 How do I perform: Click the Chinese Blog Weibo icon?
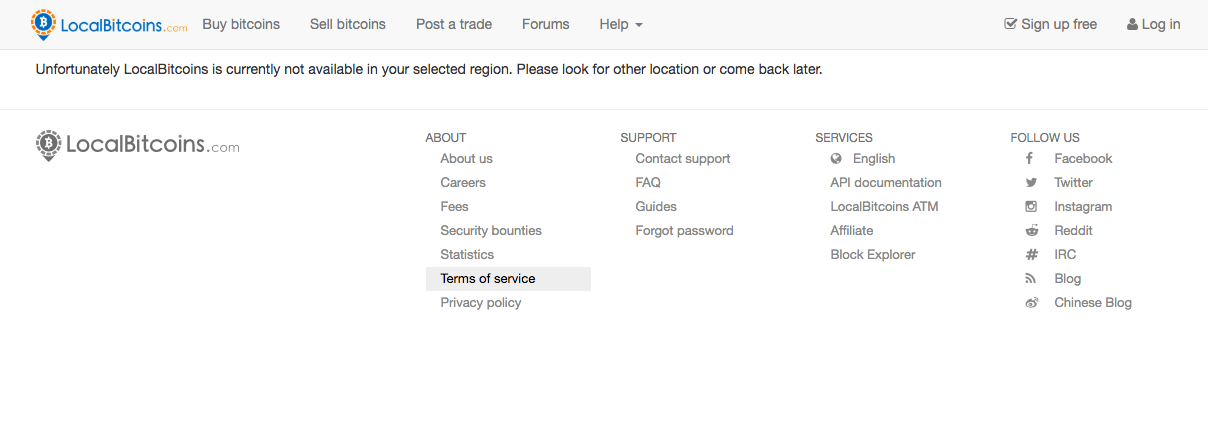tap(1031, 303)
